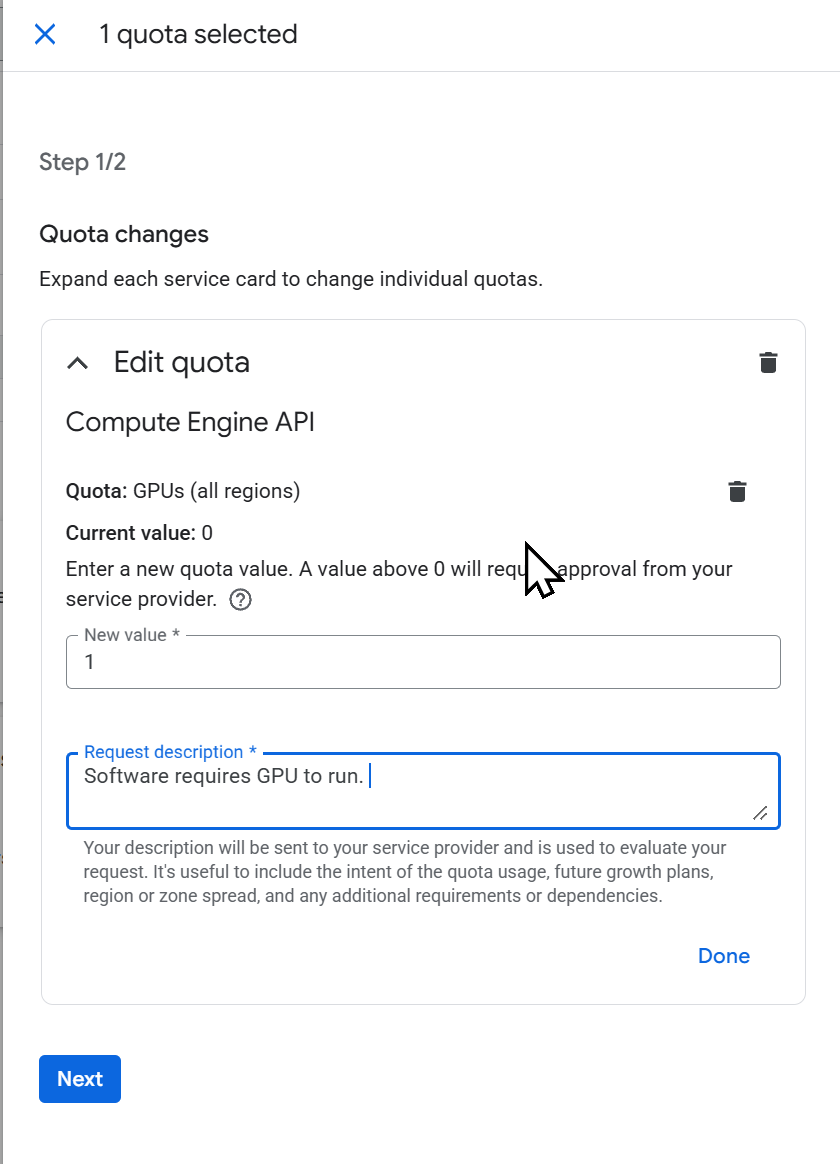The height and width of the screenshot is (1164, 840).
Task: Click the Current value: 0 text
Action: coord(139,532)
